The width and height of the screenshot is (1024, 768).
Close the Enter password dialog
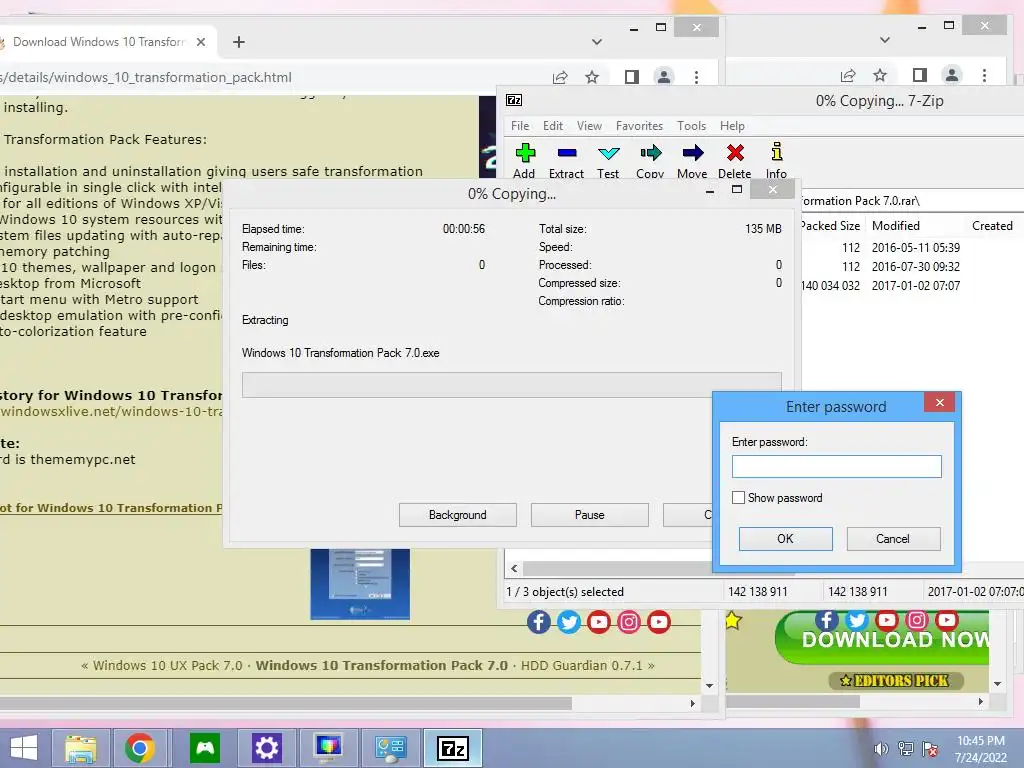click(x=940, y=402)
